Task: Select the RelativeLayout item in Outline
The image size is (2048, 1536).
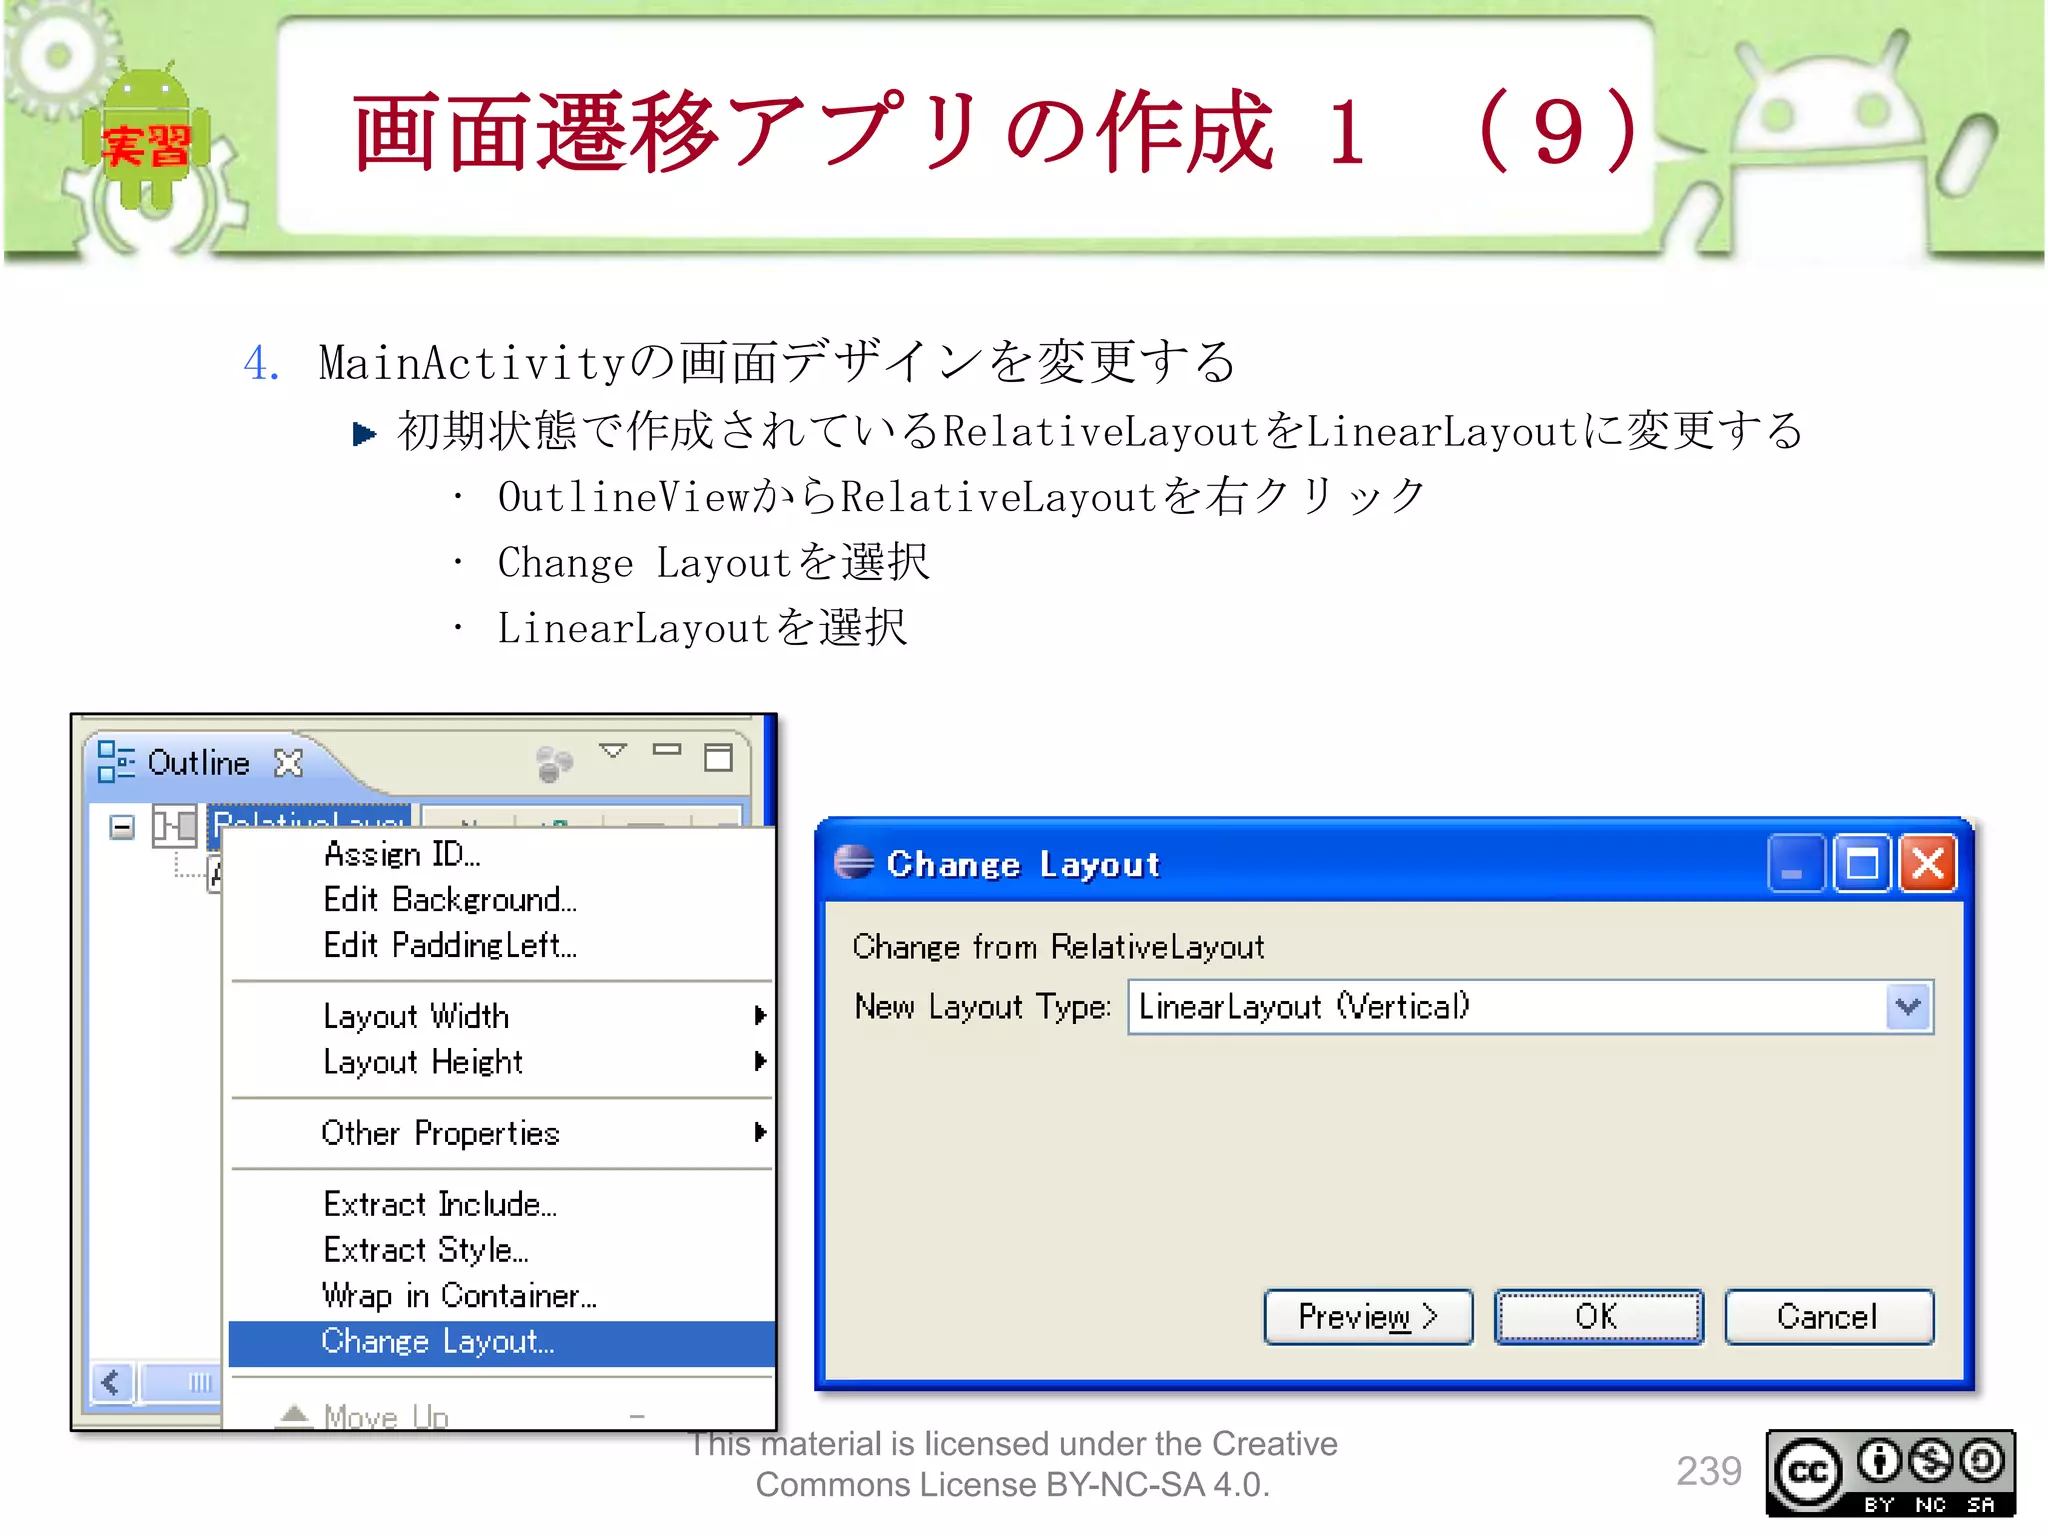Action: tap(310, 817)
